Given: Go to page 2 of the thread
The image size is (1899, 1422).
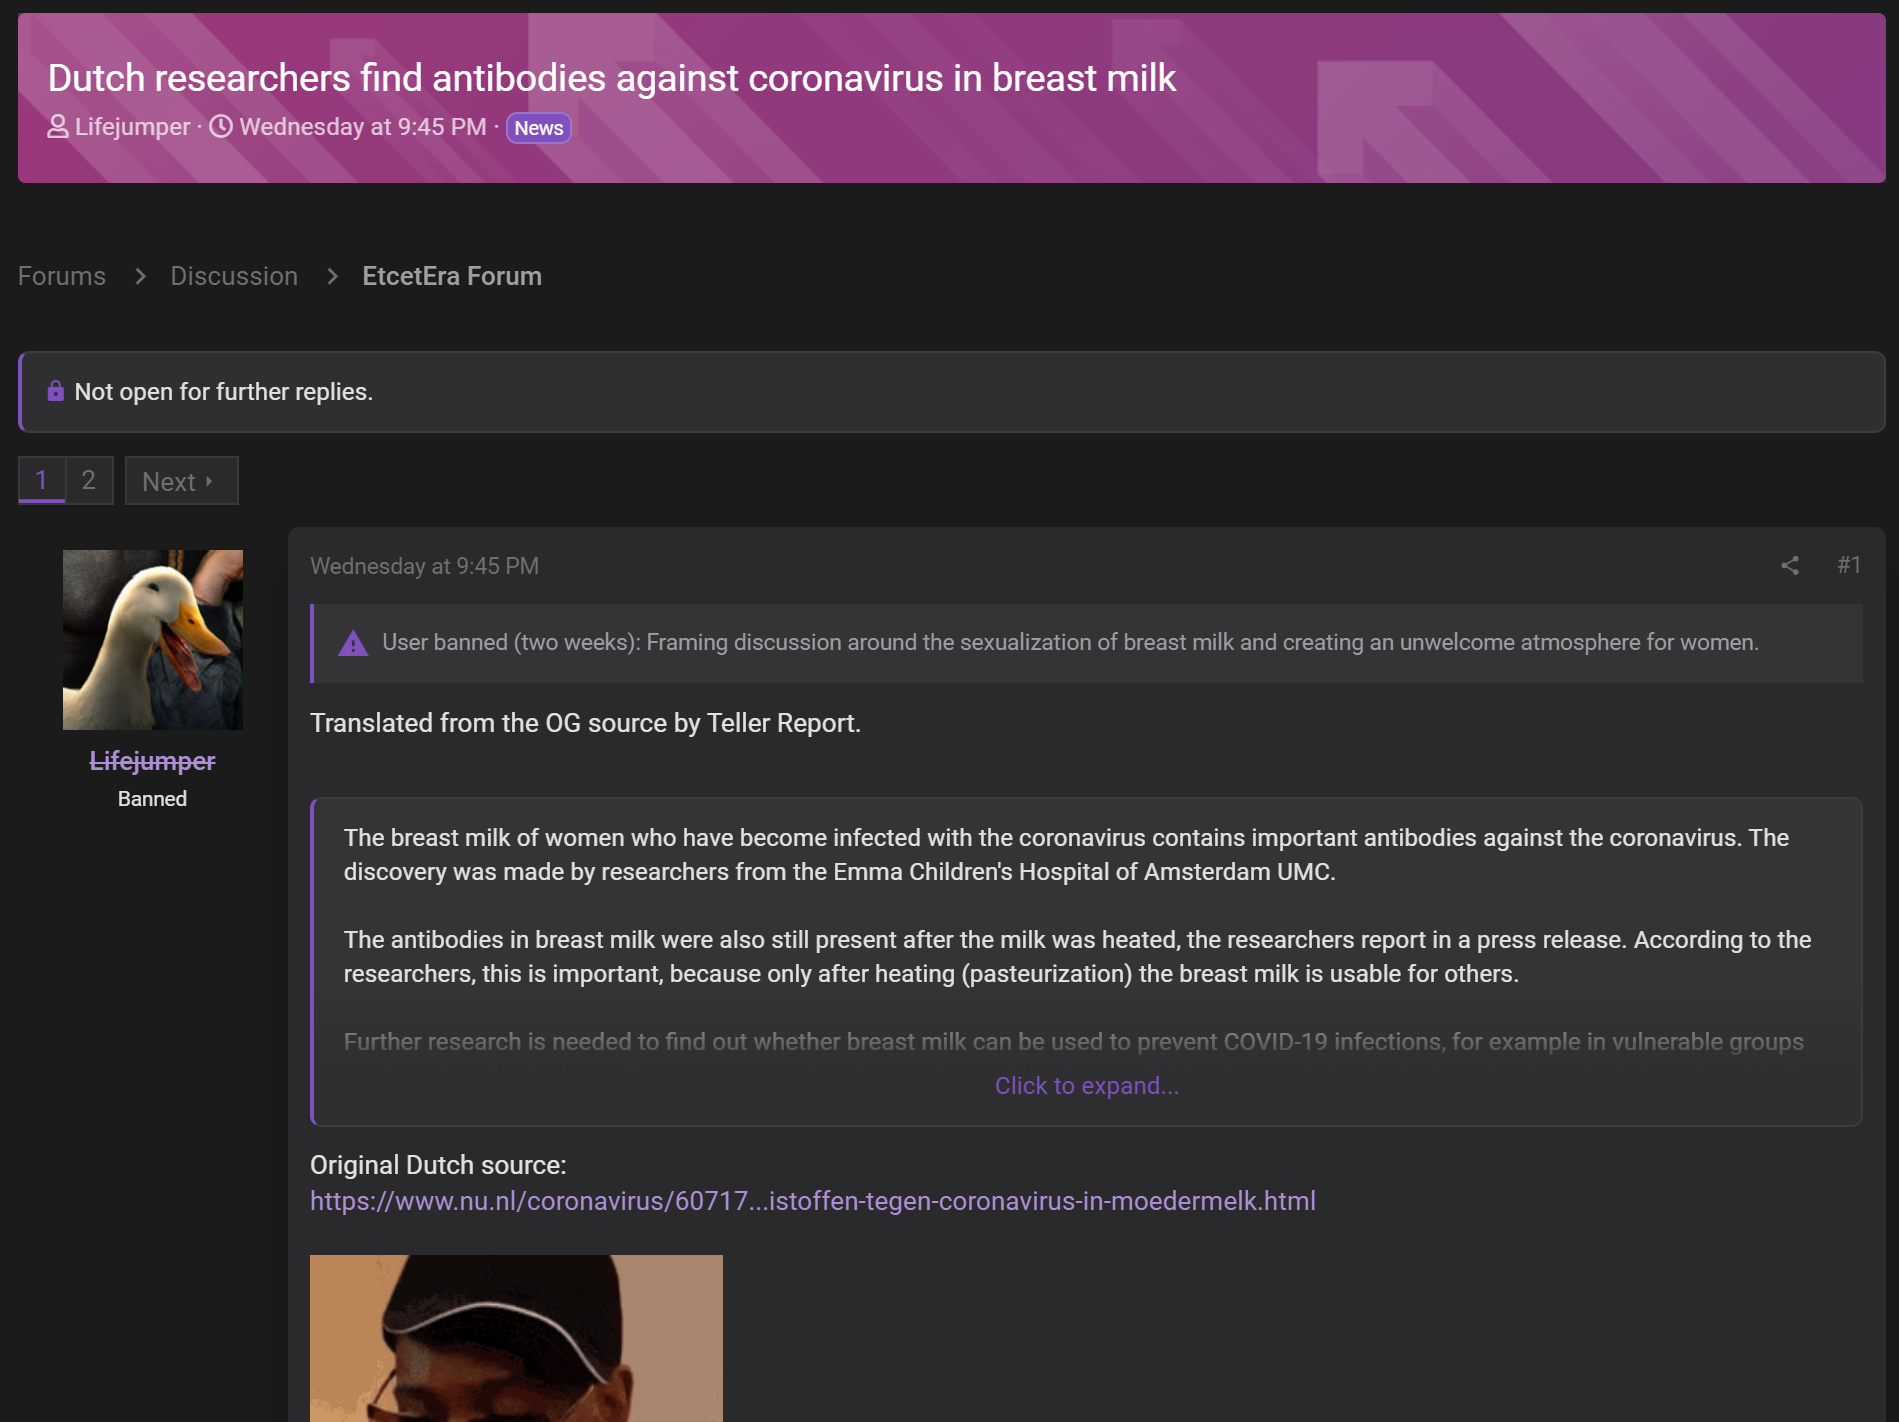Looking at the screenshot, I should tap(89, 480).
